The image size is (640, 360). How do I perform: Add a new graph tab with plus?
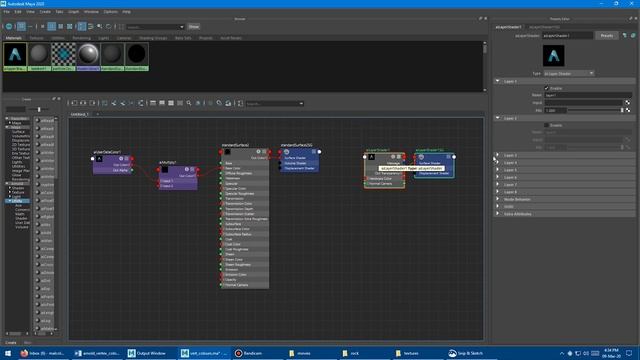(x=98, y=115)
